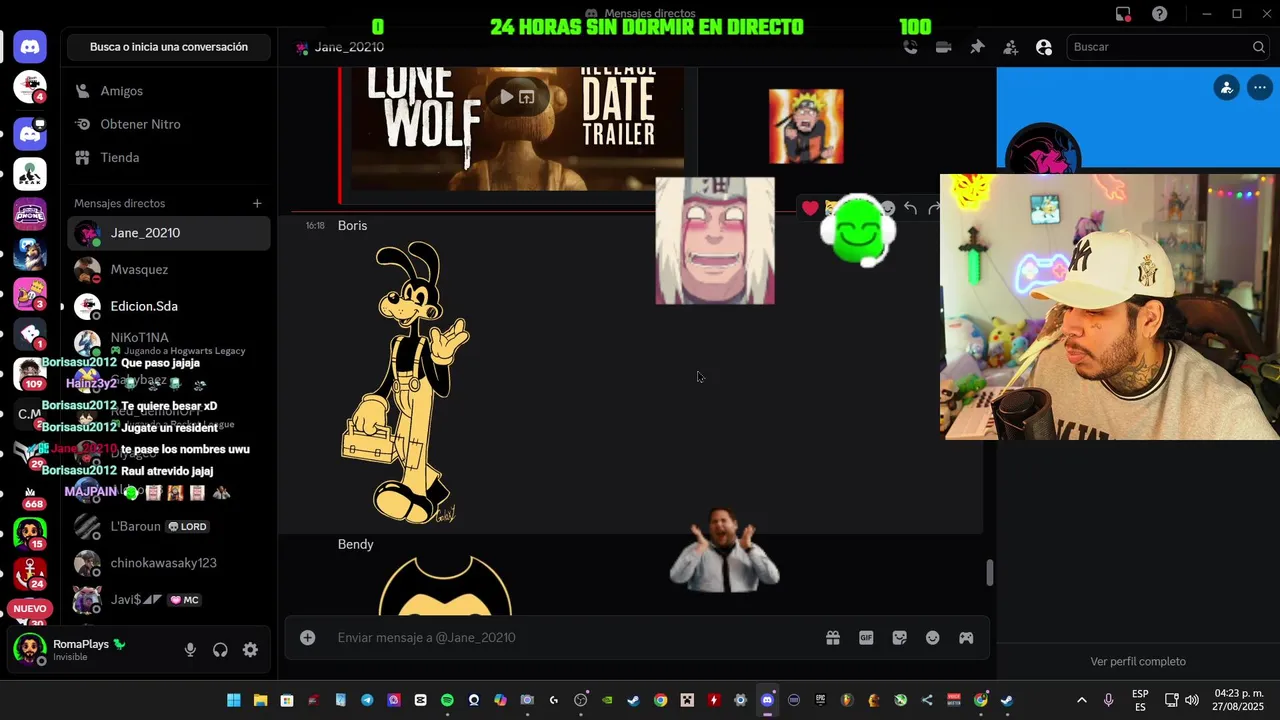The width and height of the screenshot is (1280, 720).
Task: Open the Javi$ conversation
Action: point(169,600)
